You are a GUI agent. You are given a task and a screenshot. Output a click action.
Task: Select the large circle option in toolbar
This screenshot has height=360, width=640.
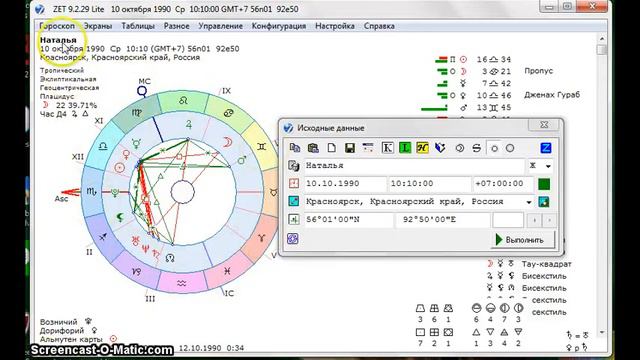(x=510, y=148)
